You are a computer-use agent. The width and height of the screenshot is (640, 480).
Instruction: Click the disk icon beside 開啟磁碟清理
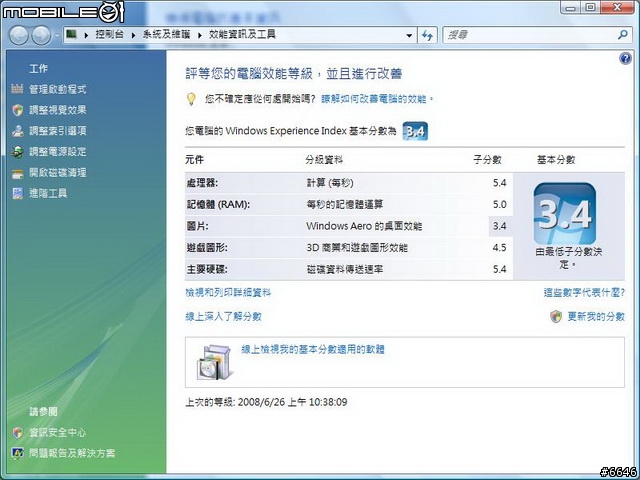pos(18,173)
